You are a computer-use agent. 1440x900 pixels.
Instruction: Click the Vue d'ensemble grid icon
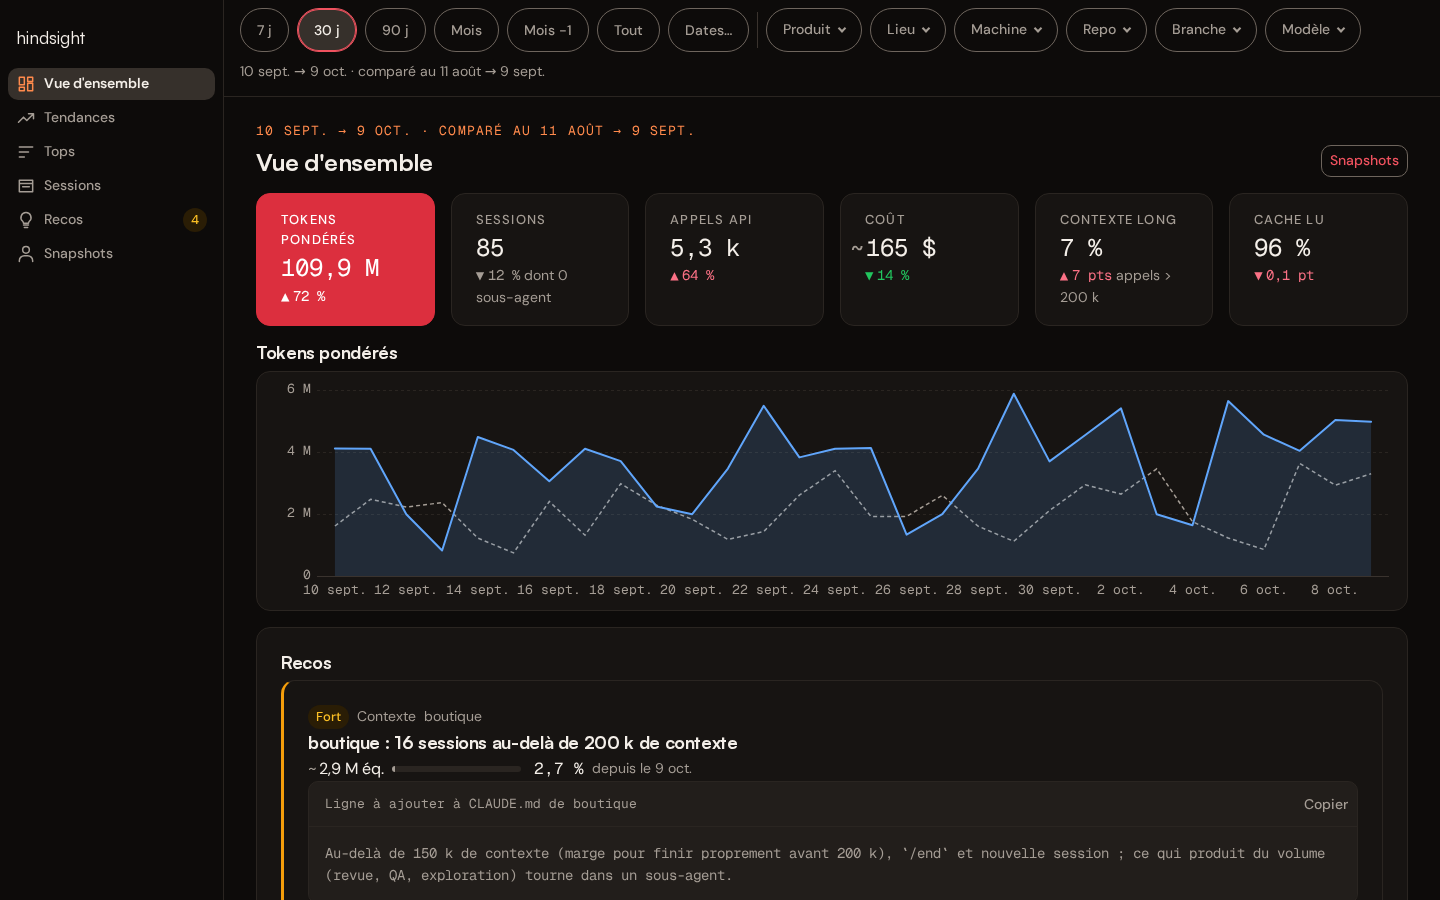click(26, 84)
